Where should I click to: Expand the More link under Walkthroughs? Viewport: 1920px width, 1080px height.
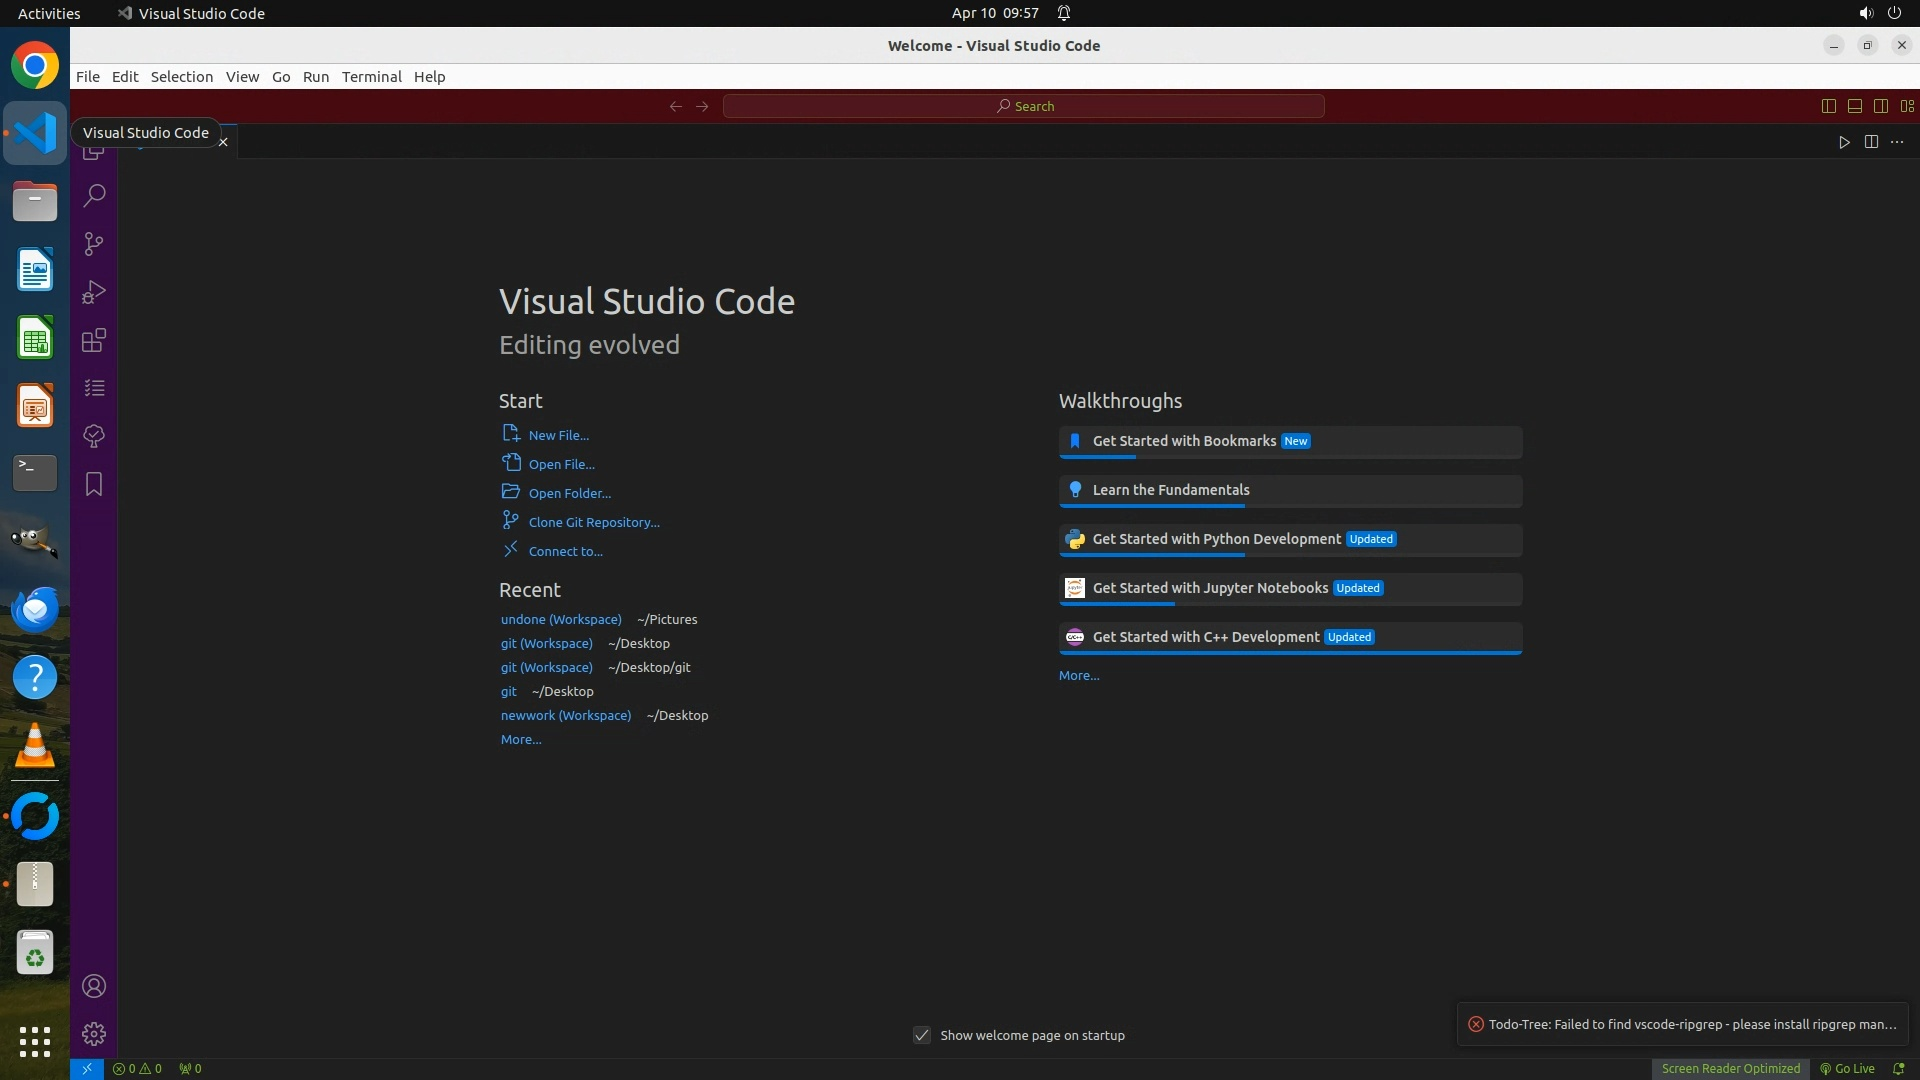coord(1079,676)
